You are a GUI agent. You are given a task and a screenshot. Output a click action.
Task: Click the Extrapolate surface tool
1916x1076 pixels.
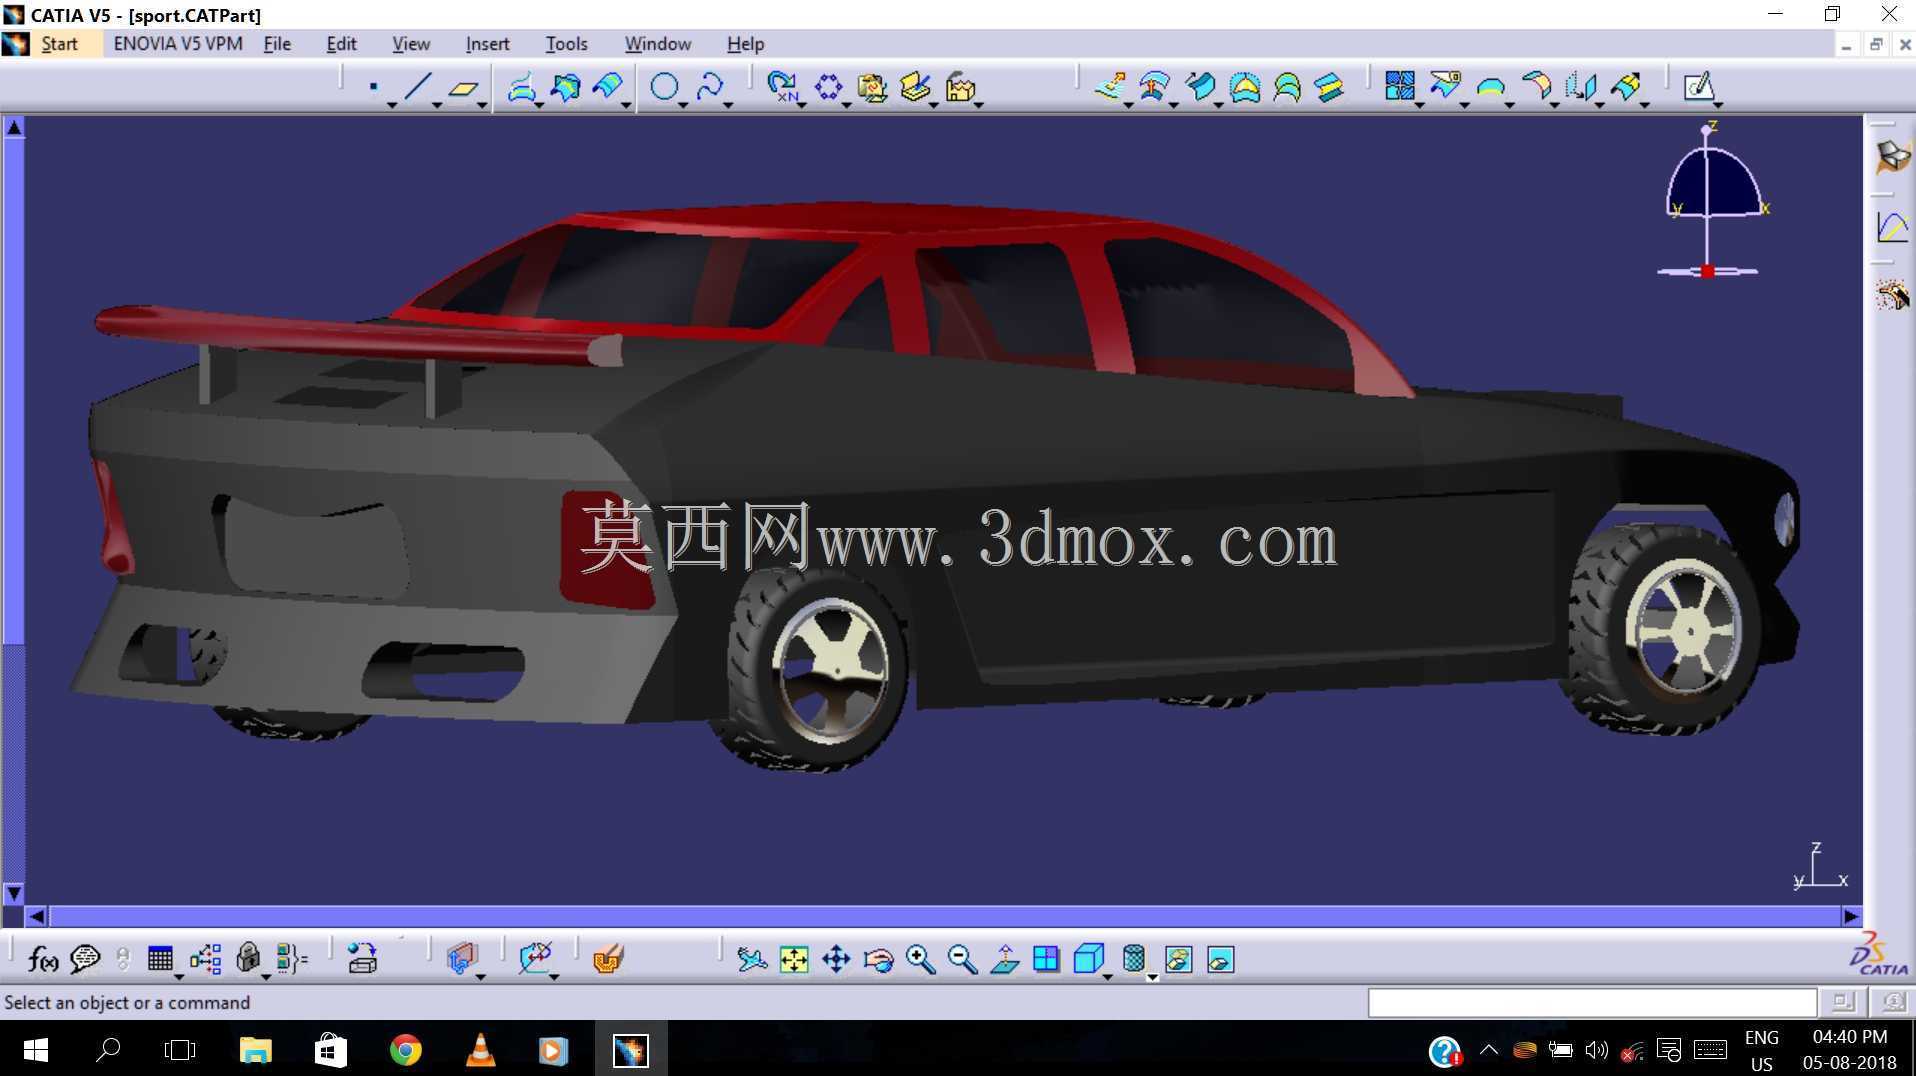click(x=1625, y=87)
